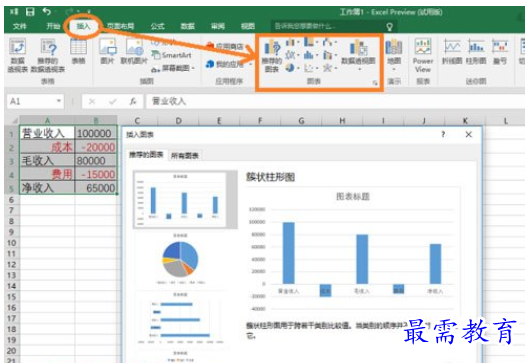Select the scatter chart icon
The image size is (525, 363).
click(x=308, y=68)
